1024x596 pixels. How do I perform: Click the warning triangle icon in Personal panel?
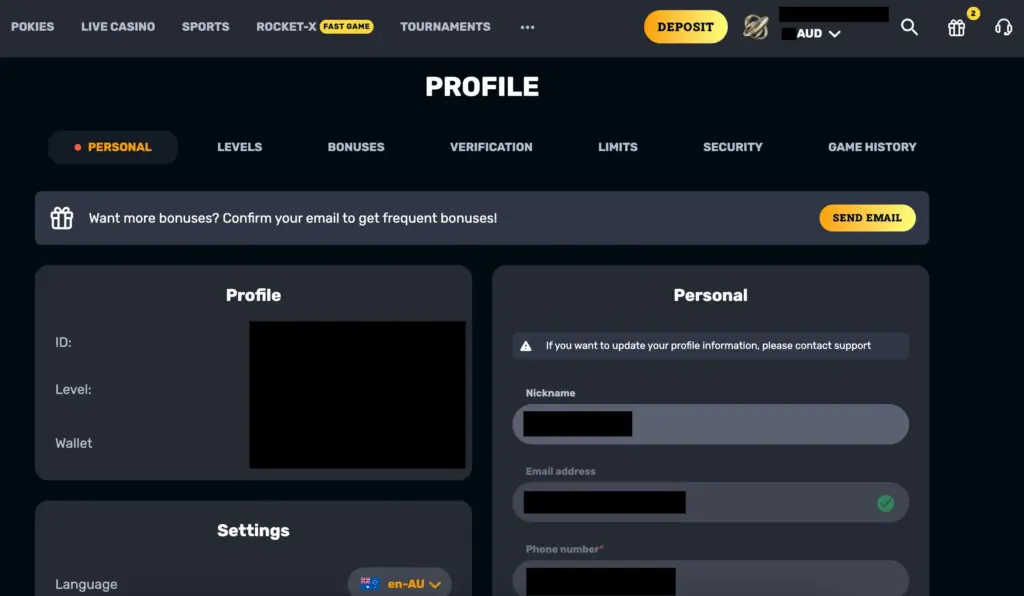[526, 346]
